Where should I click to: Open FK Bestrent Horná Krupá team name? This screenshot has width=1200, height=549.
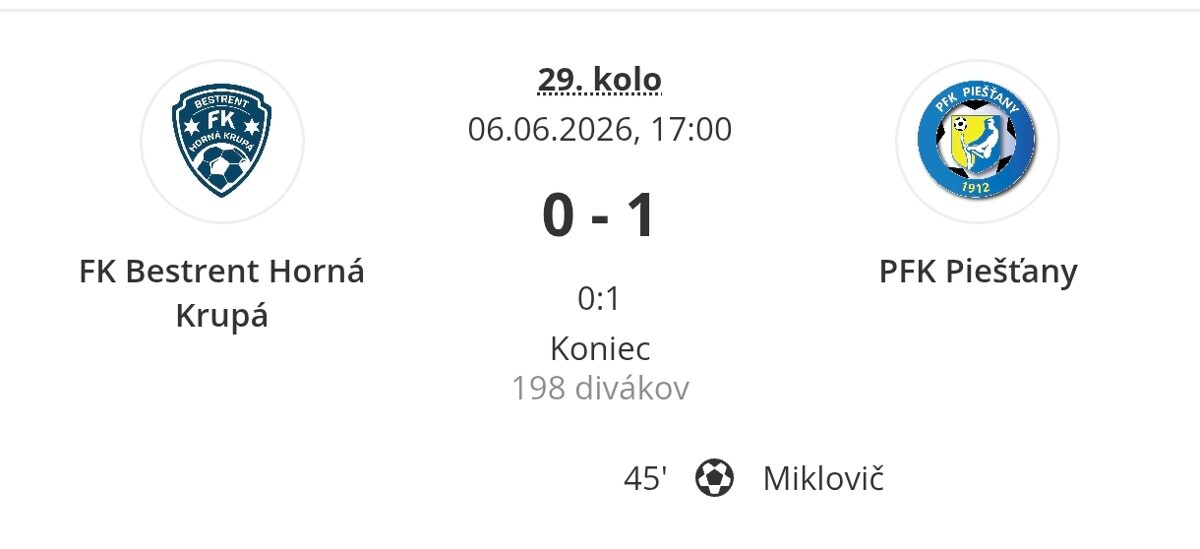(x=222, y=293)
